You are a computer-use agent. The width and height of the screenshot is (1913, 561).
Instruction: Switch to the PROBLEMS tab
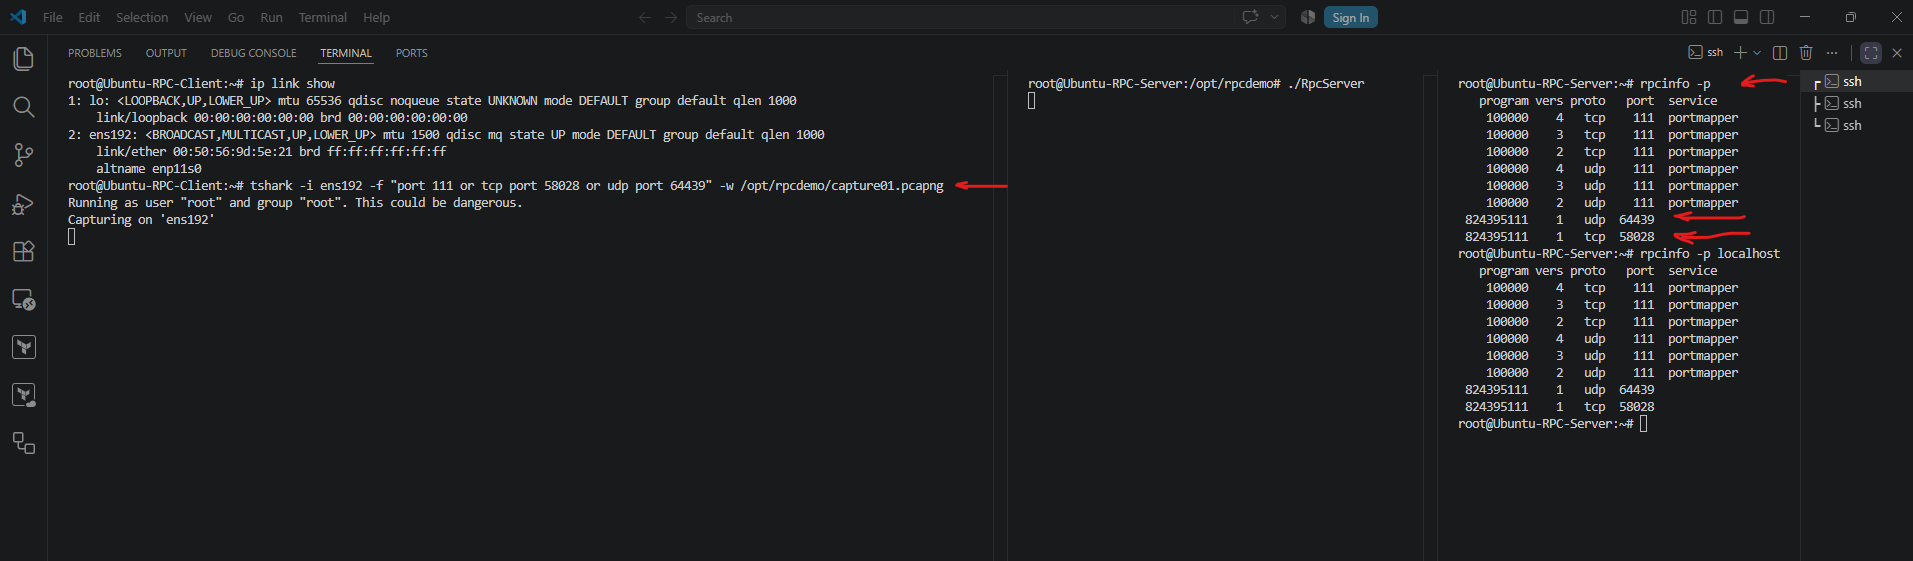[95, 53]
